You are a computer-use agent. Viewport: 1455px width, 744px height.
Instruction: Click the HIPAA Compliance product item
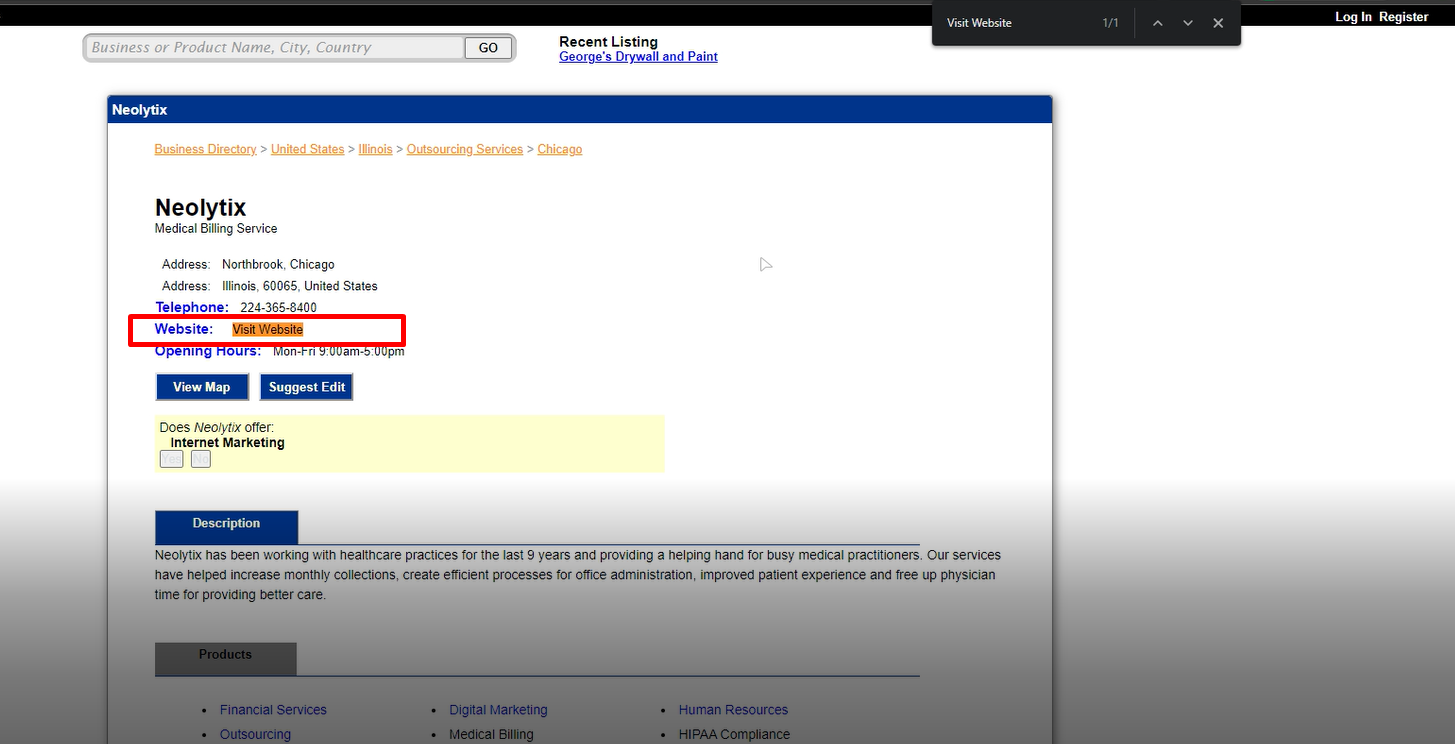pos(734,734)
